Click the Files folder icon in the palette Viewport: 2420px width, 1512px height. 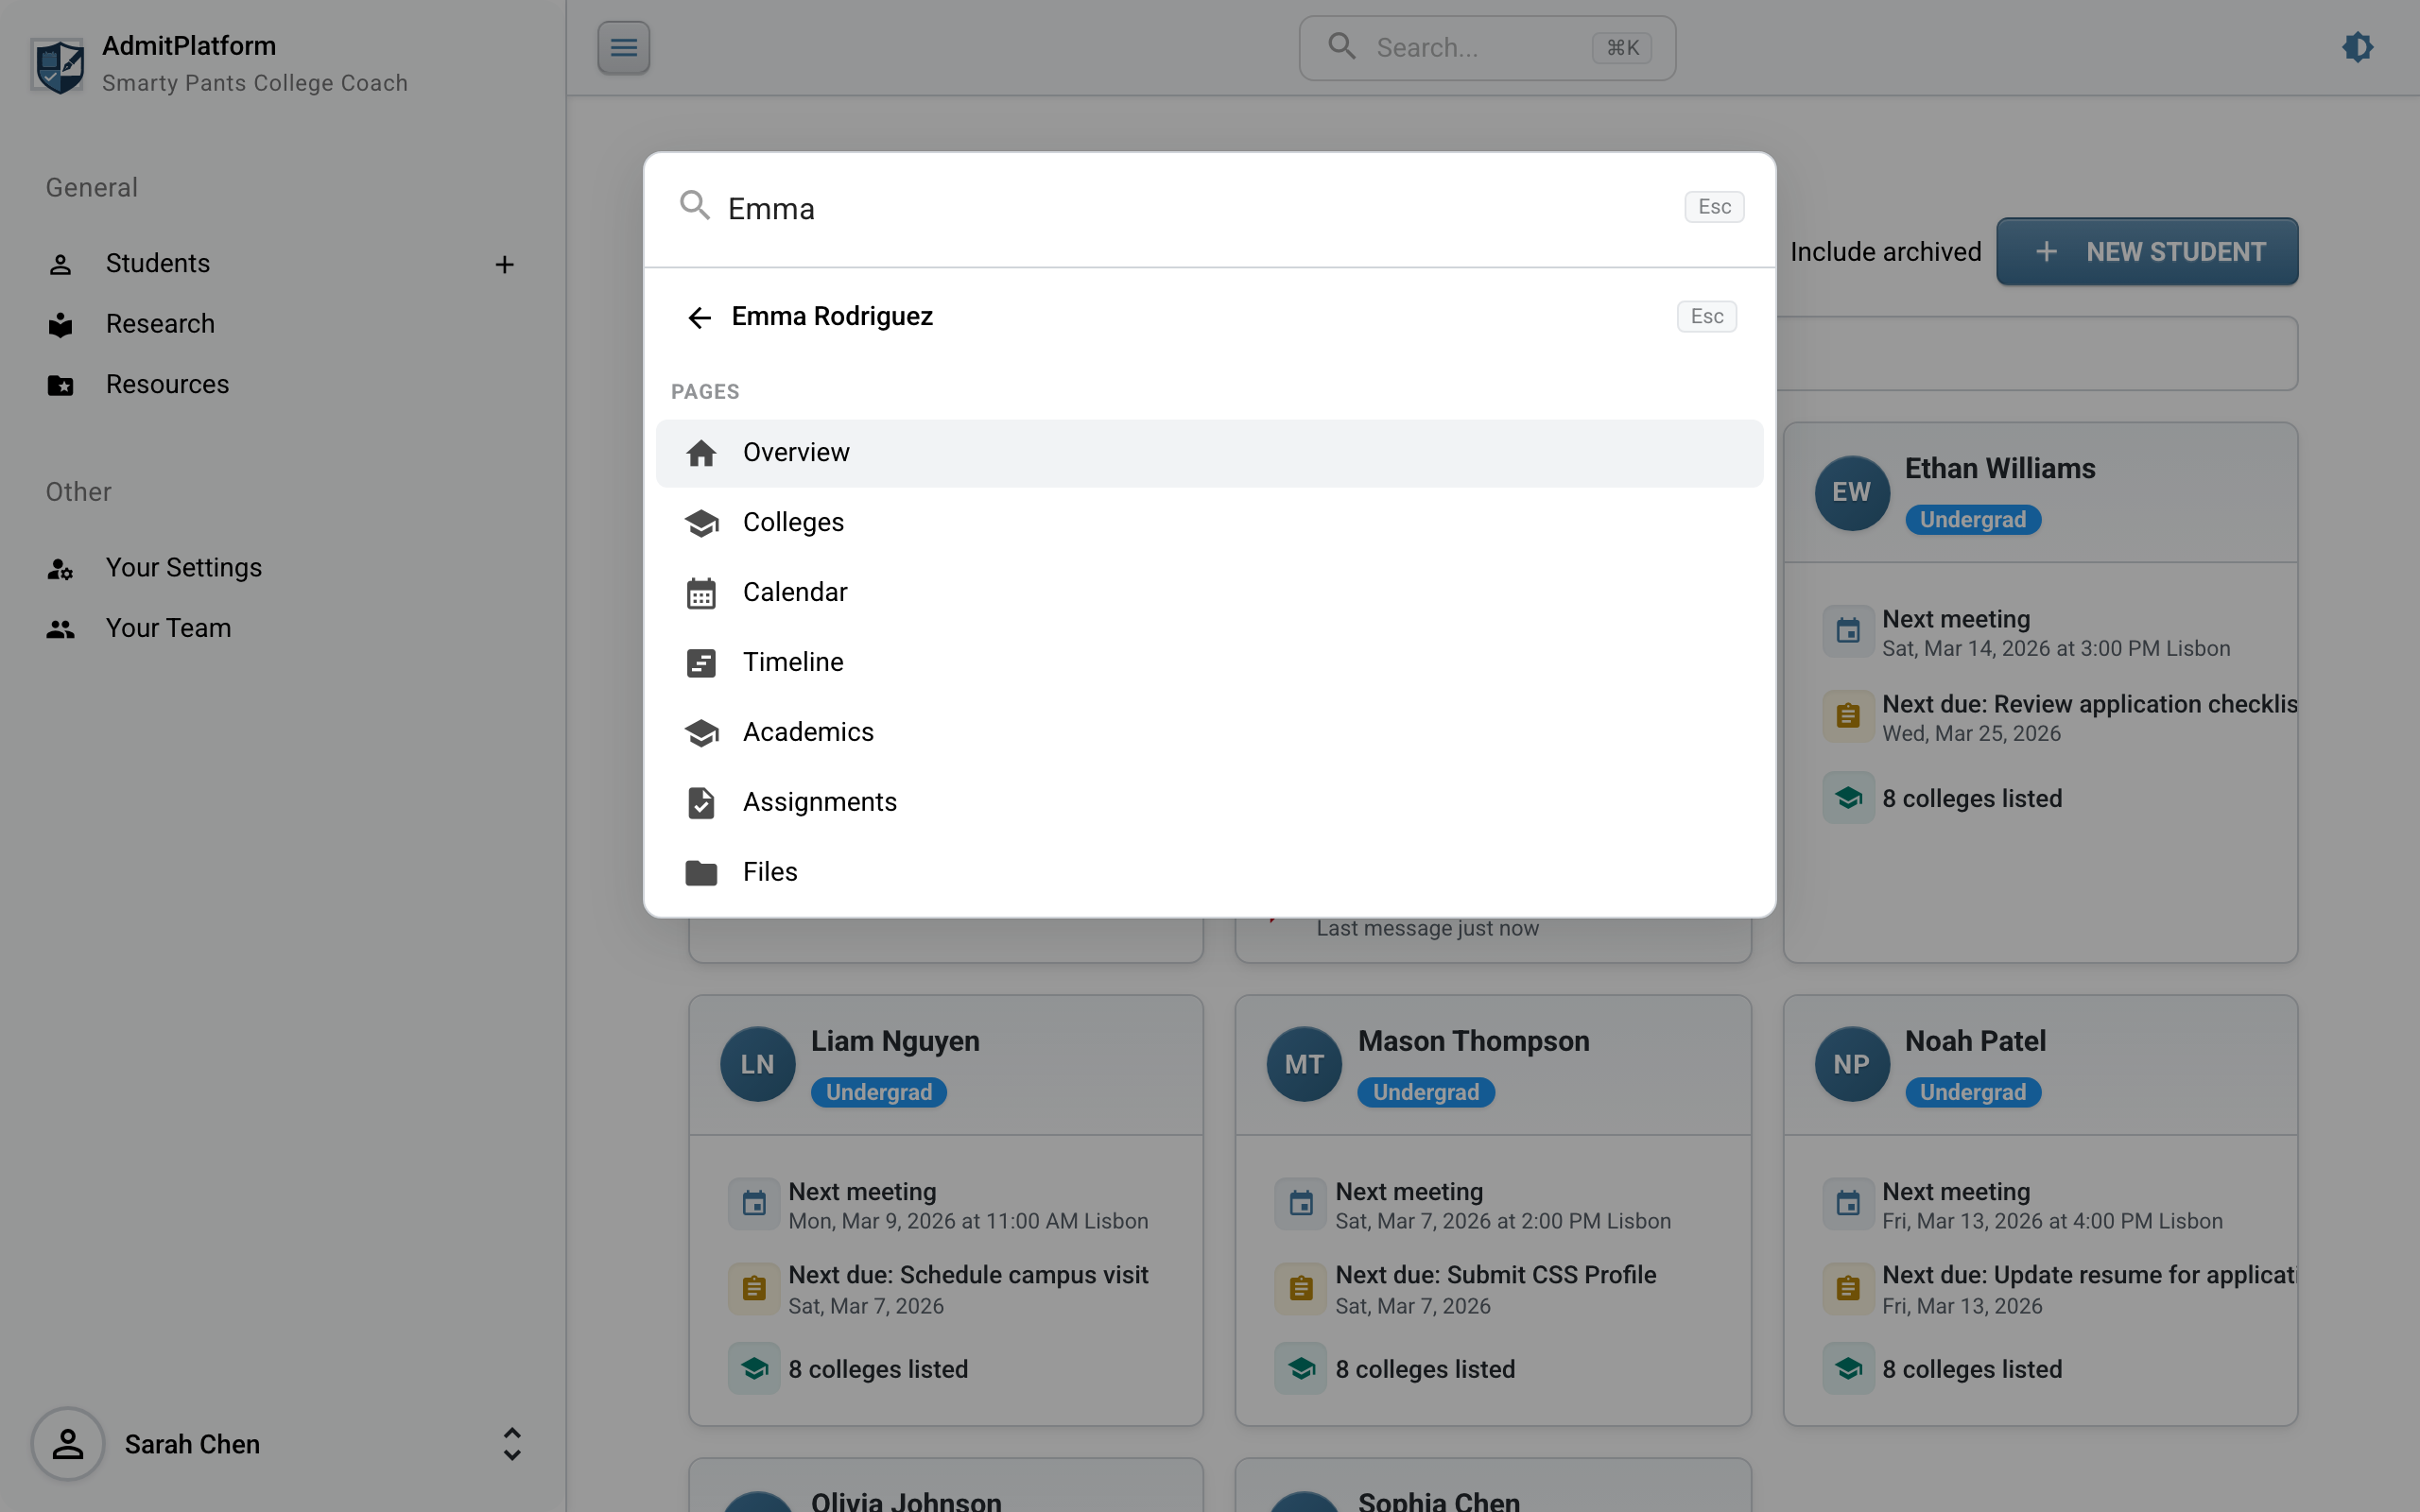tap(701, 873)
